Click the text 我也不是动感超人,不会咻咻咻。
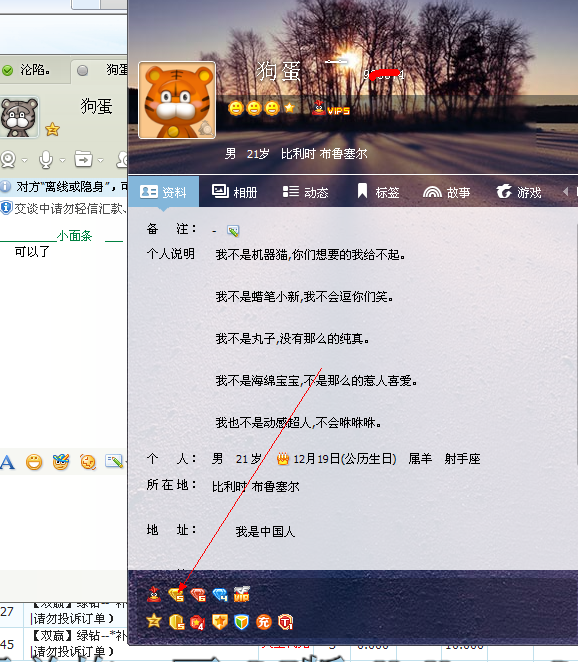This screenshot has width=578, height=662. (x=298, y=423)
